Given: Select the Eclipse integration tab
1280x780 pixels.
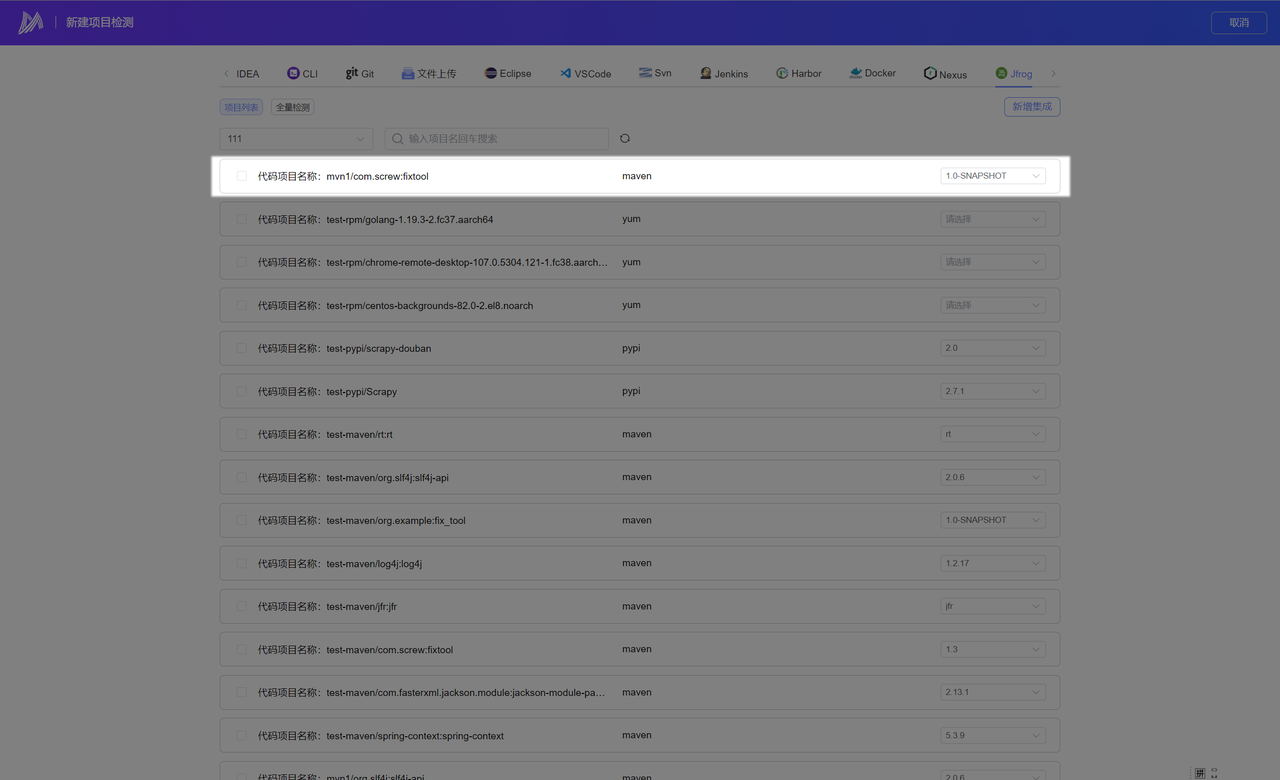Looking at the screenshot, I should (x=507, y=73).
